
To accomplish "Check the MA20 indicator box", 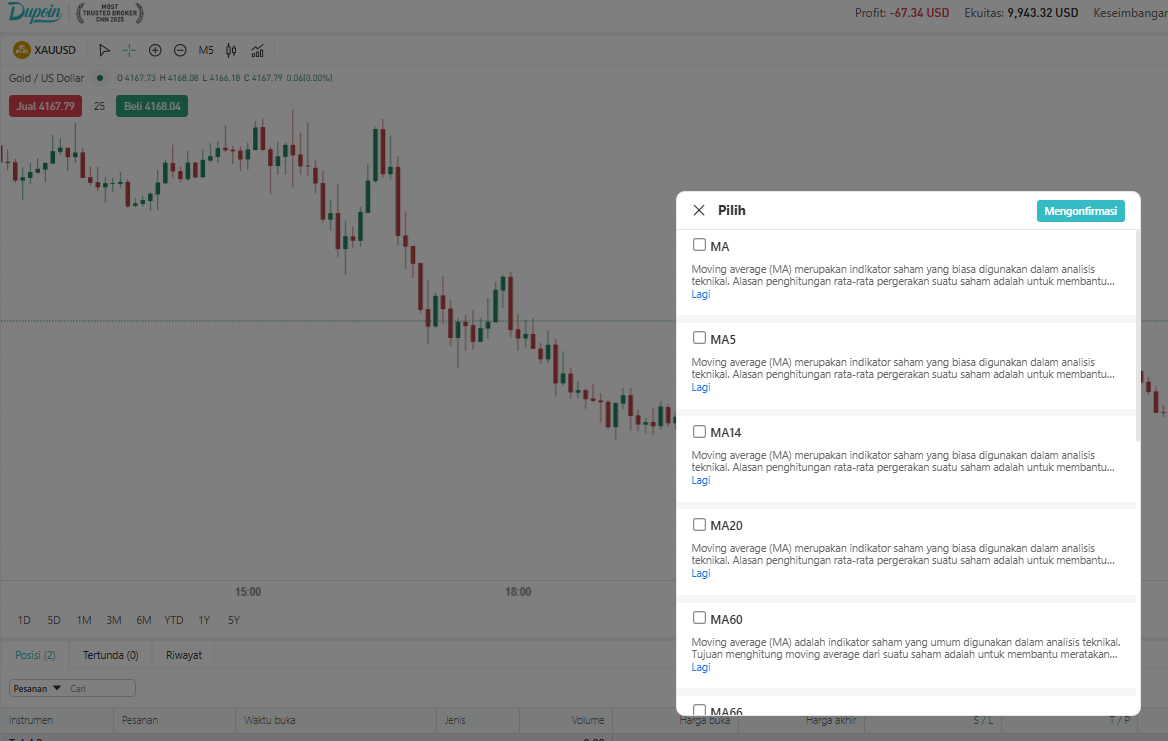I will [x=699, y=524].
